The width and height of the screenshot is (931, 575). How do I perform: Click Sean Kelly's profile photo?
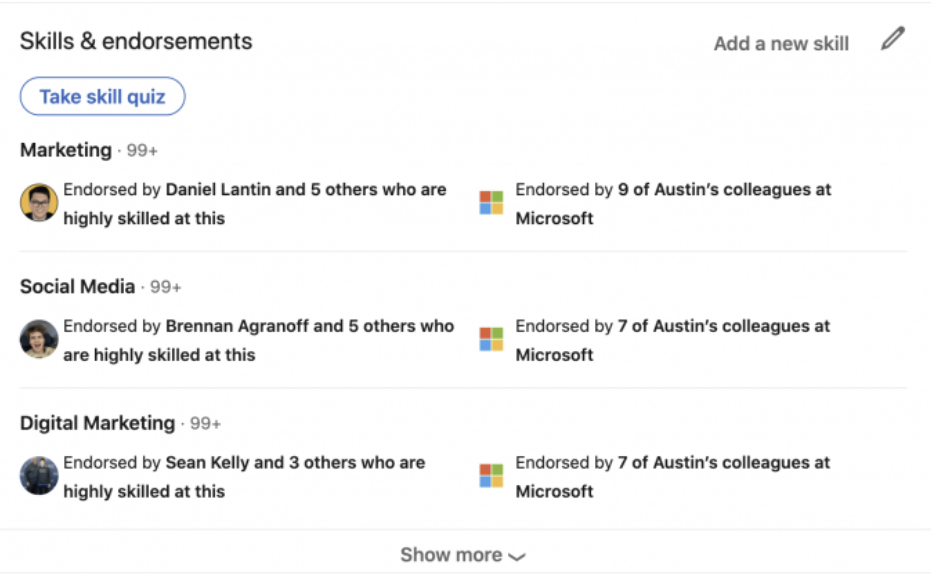pyautogui.click(x=39, y=476)
